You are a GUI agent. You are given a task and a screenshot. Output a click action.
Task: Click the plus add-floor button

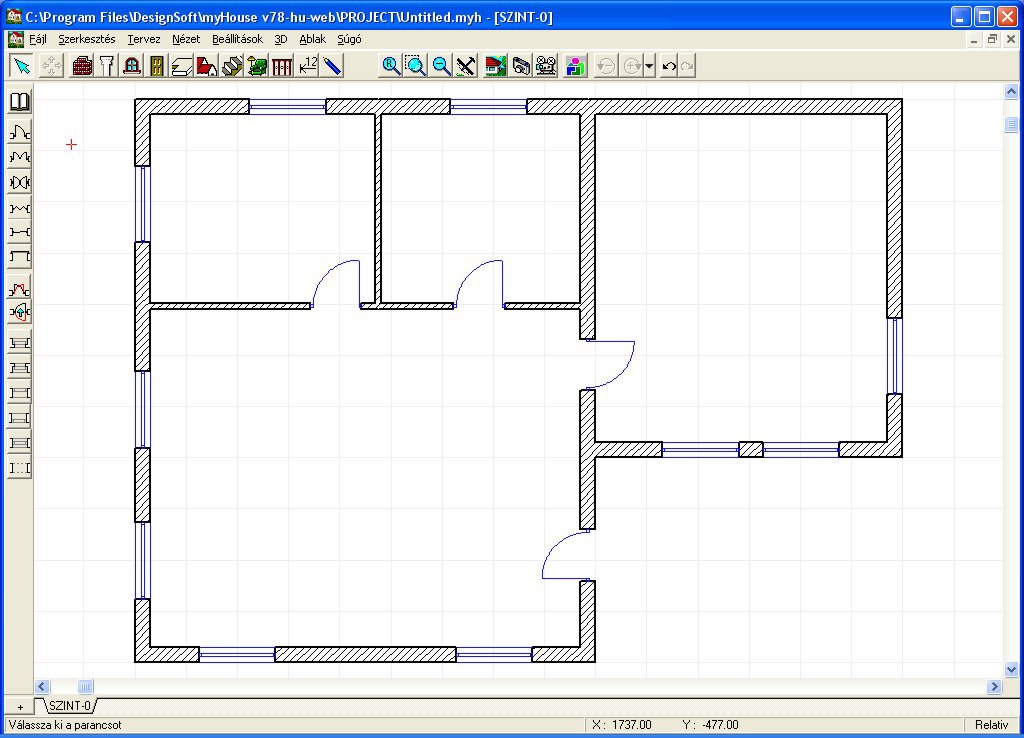(20, 707)
